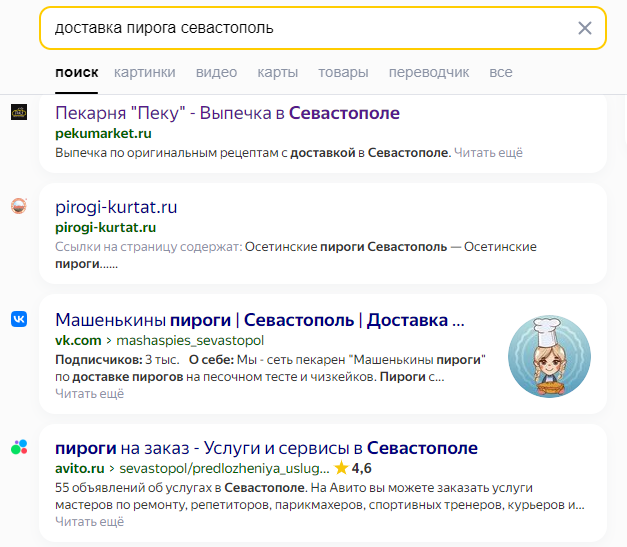Open the Пекарня "Пеку" result title
Viewport: 627px width, 547px height.
tap(228, 113)
